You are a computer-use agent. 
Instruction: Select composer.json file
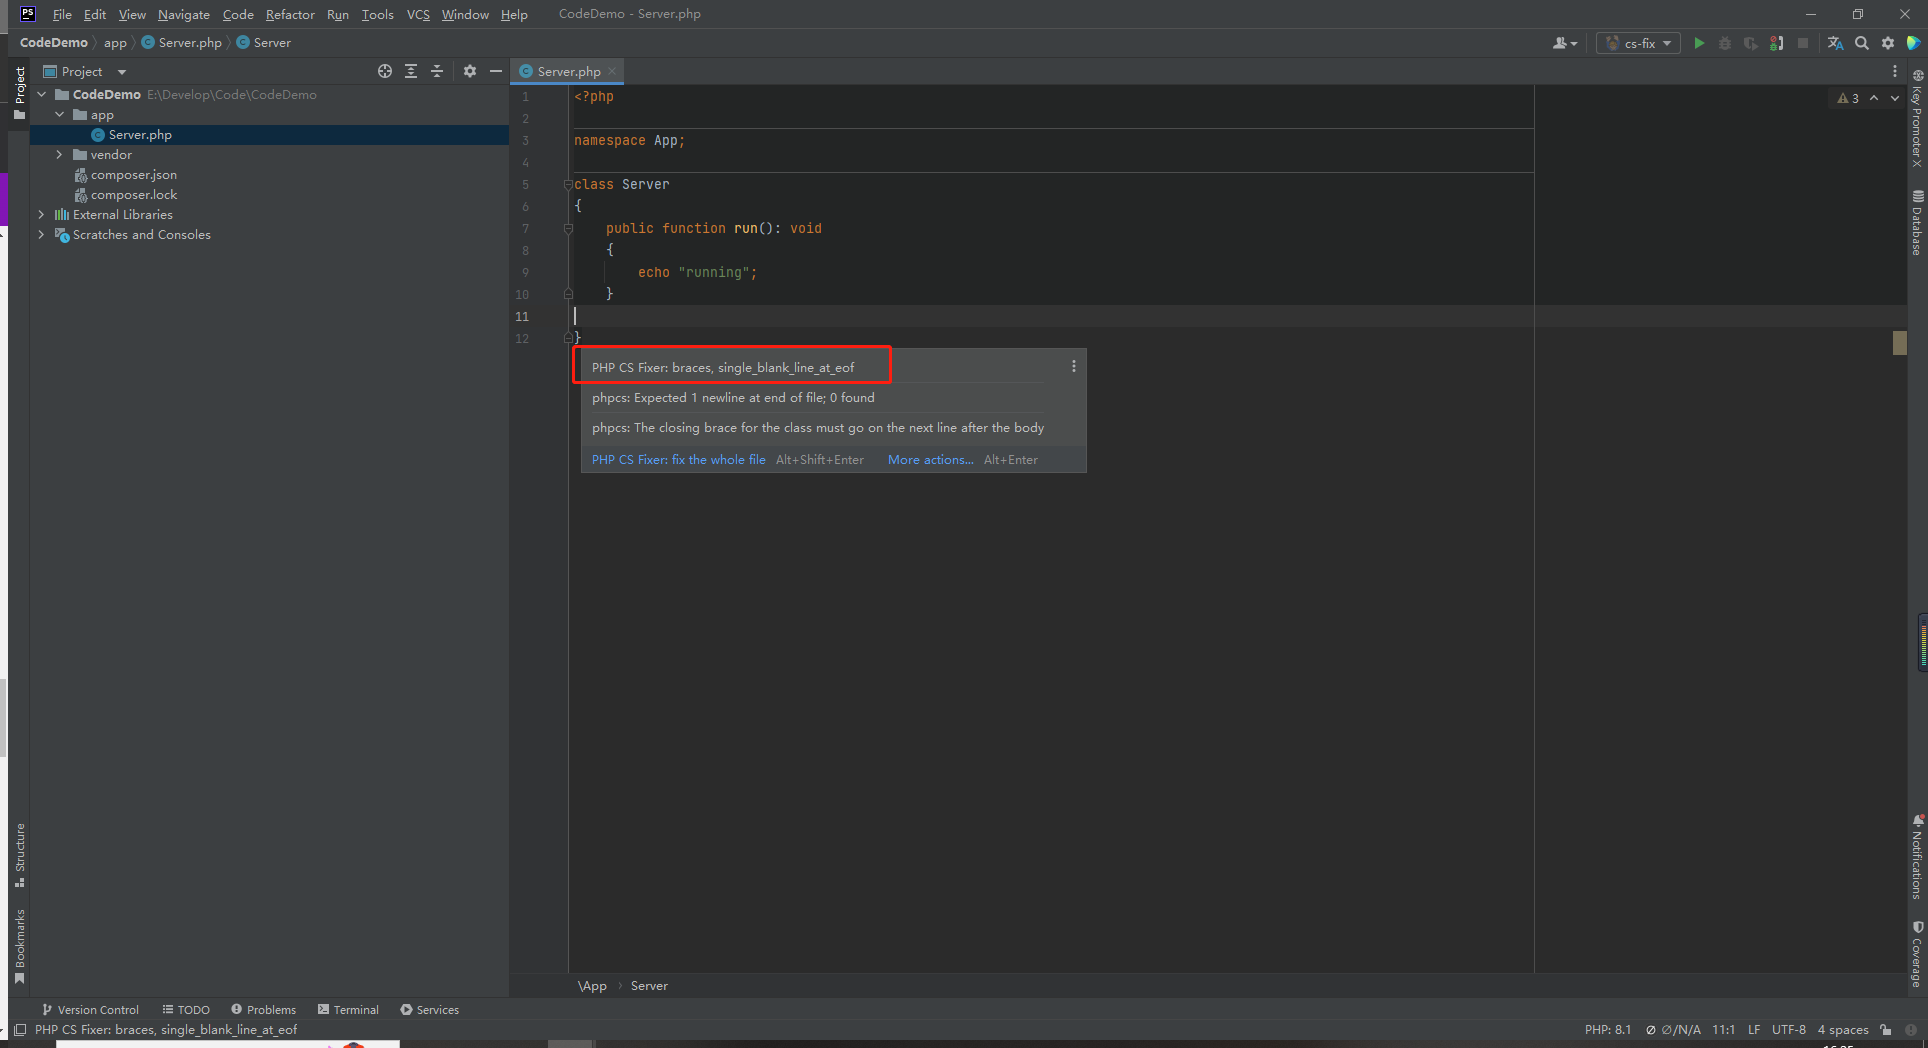tap(133, 175)
